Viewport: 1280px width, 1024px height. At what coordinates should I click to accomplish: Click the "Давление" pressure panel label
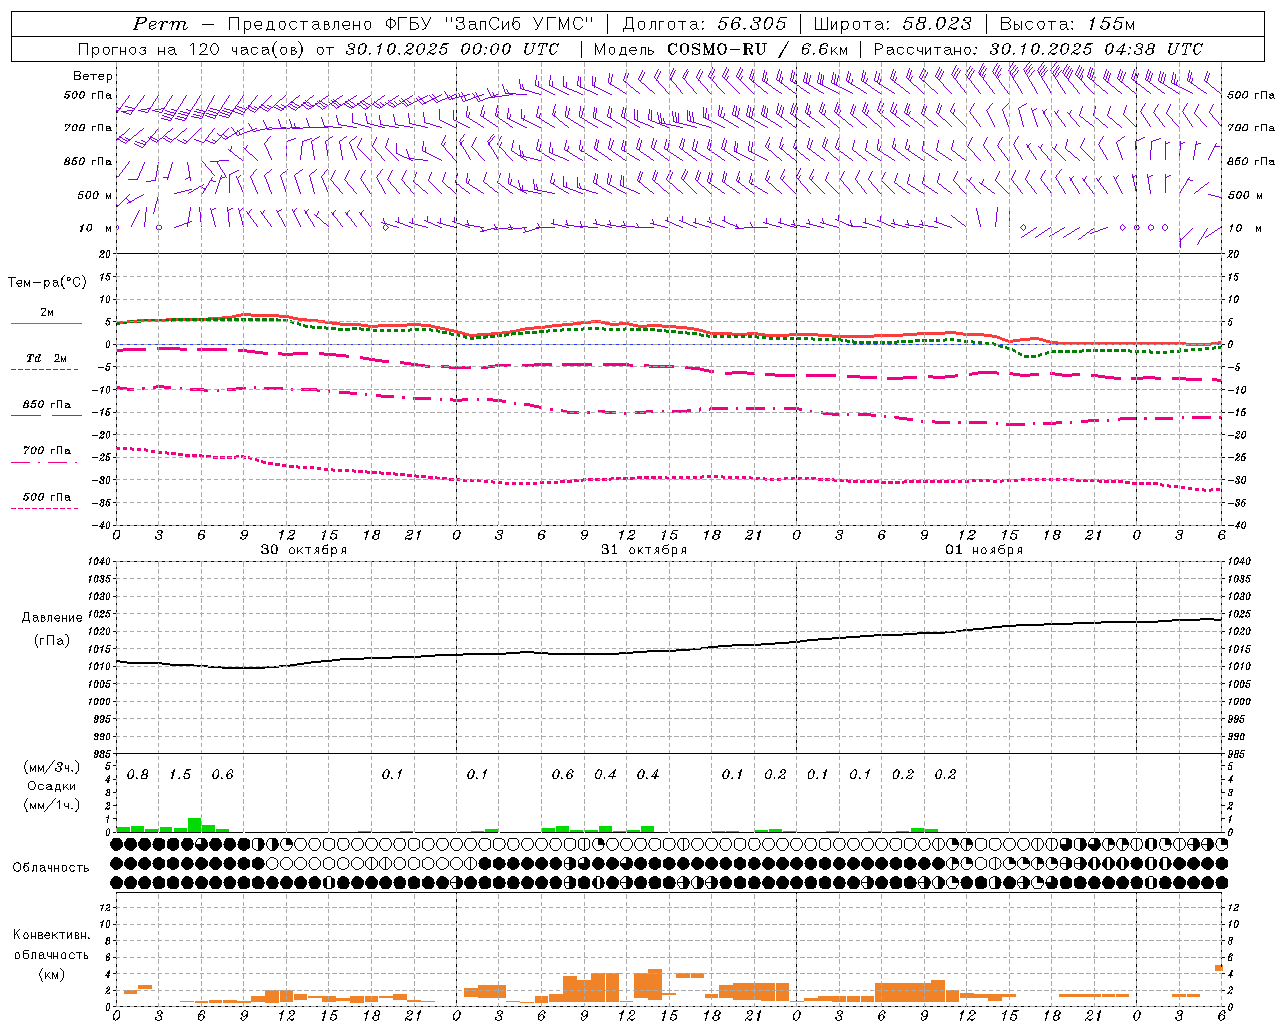pos(52,618)
